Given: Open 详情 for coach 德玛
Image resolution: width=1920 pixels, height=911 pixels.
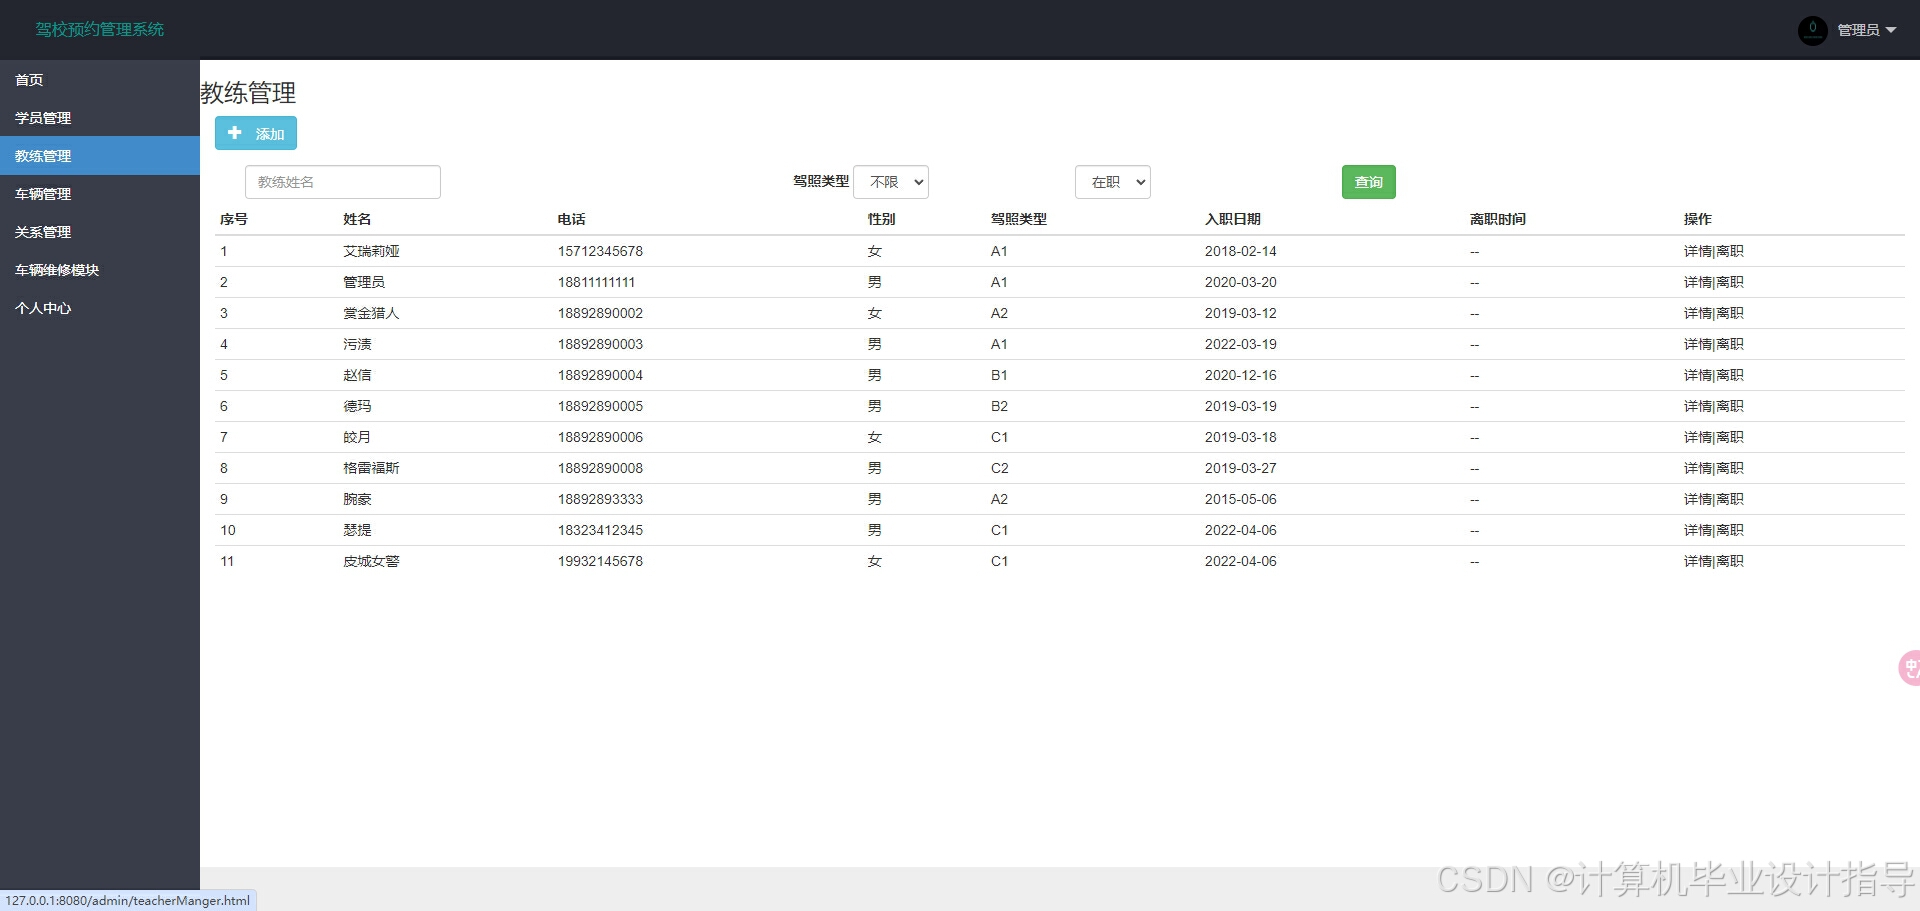Looking at the screenshot, I should tap(1698, 406).
